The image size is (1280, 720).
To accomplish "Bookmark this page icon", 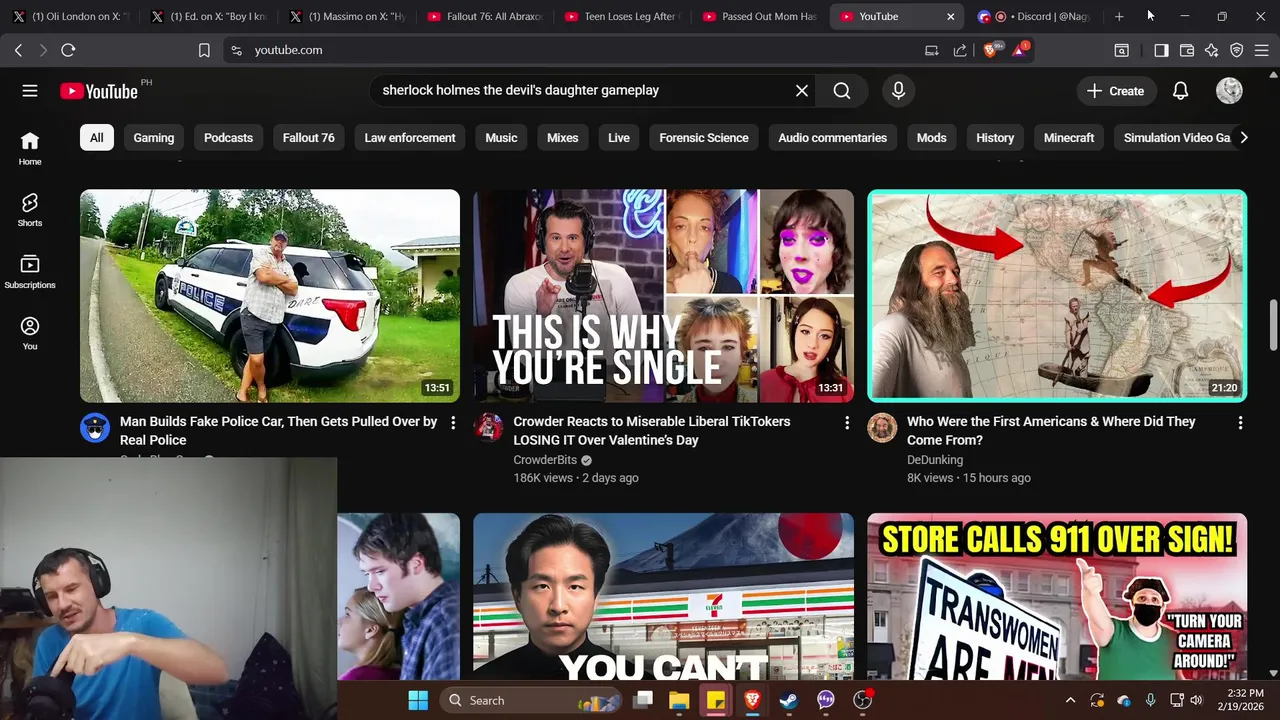I will (204, 50).
